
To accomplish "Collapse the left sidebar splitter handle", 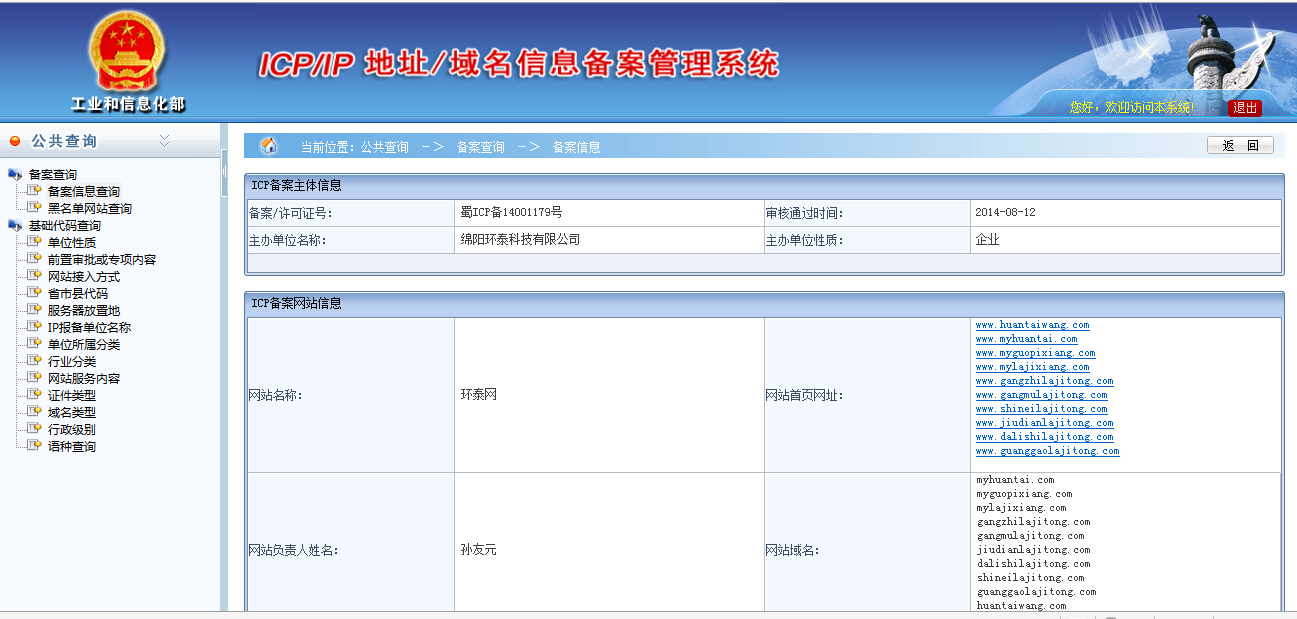I will coord(224,170).
